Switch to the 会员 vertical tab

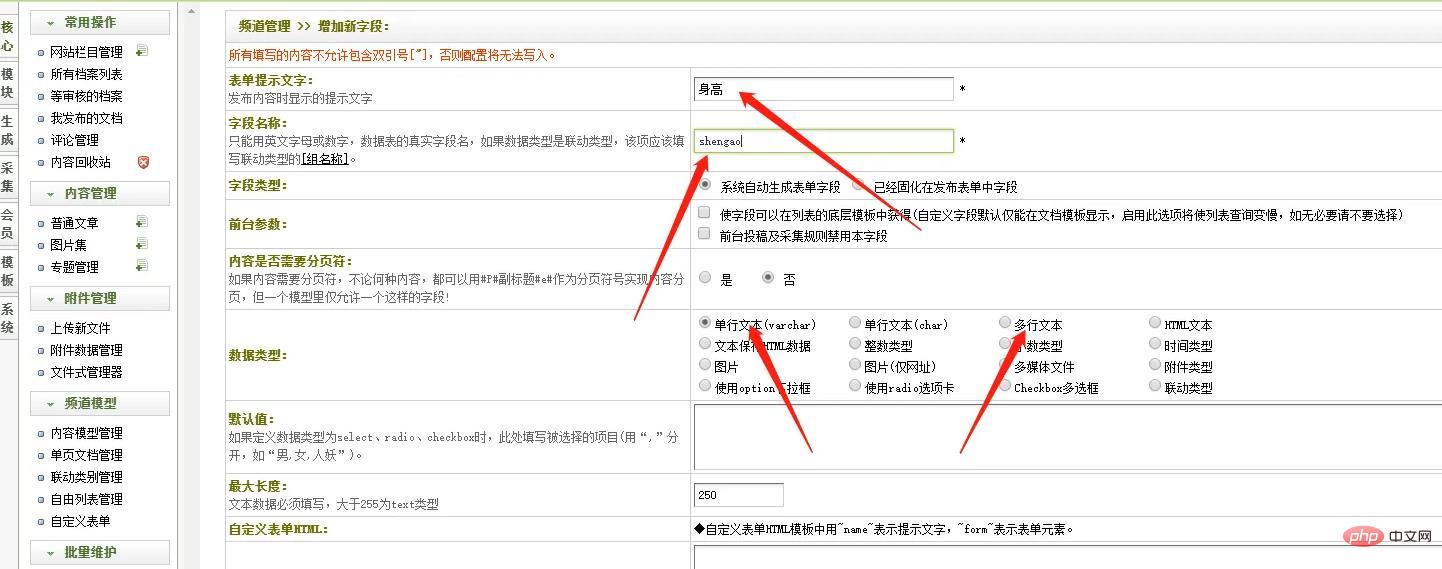(x=7, y=224)
